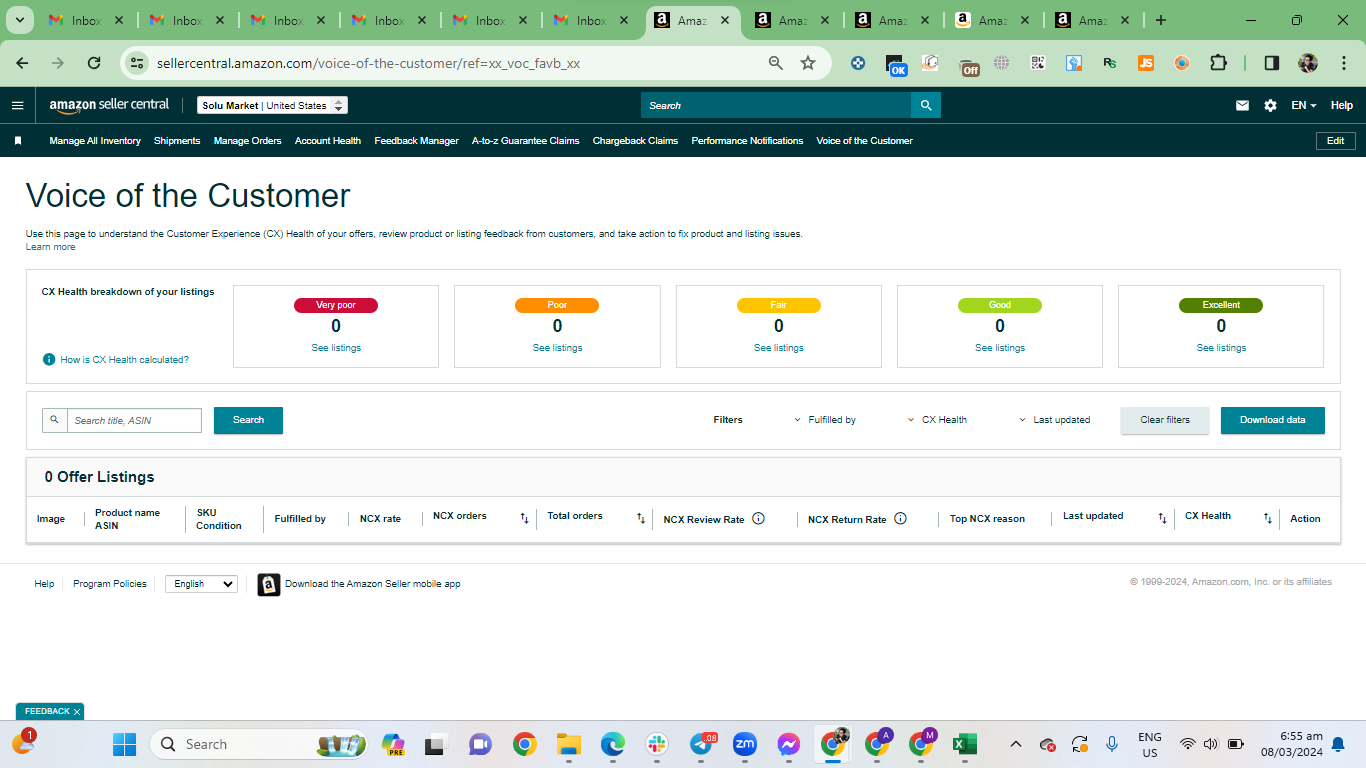Expand the EN language dropdown
1366x768 pixels.
tap(1303, 105)
